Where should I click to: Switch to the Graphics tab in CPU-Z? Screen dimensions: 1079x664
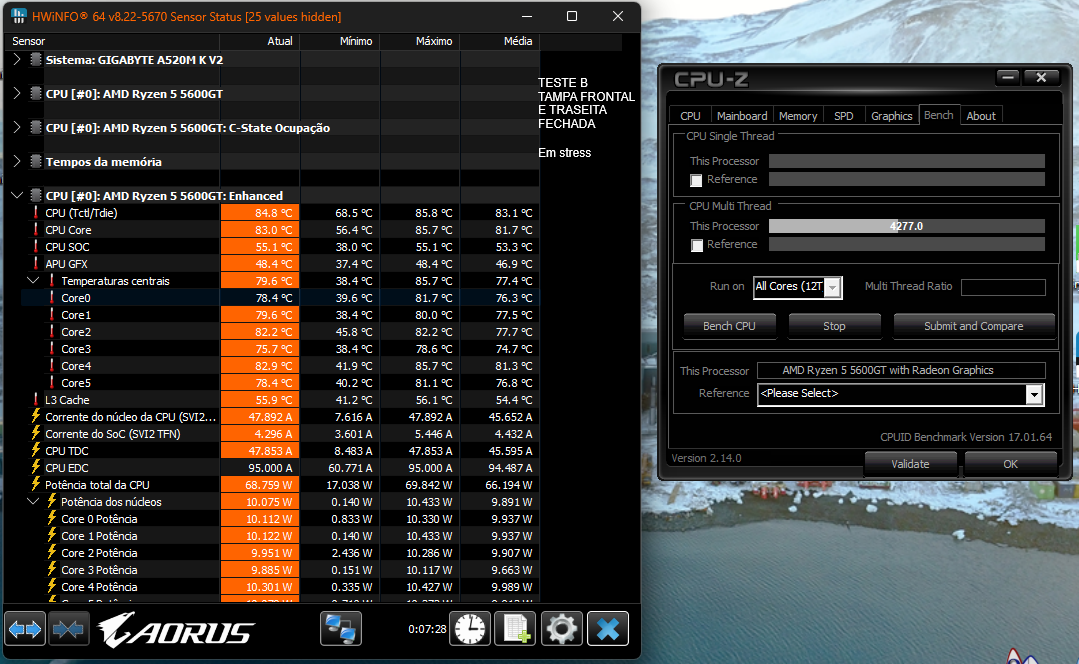click(x=891, y=116)
